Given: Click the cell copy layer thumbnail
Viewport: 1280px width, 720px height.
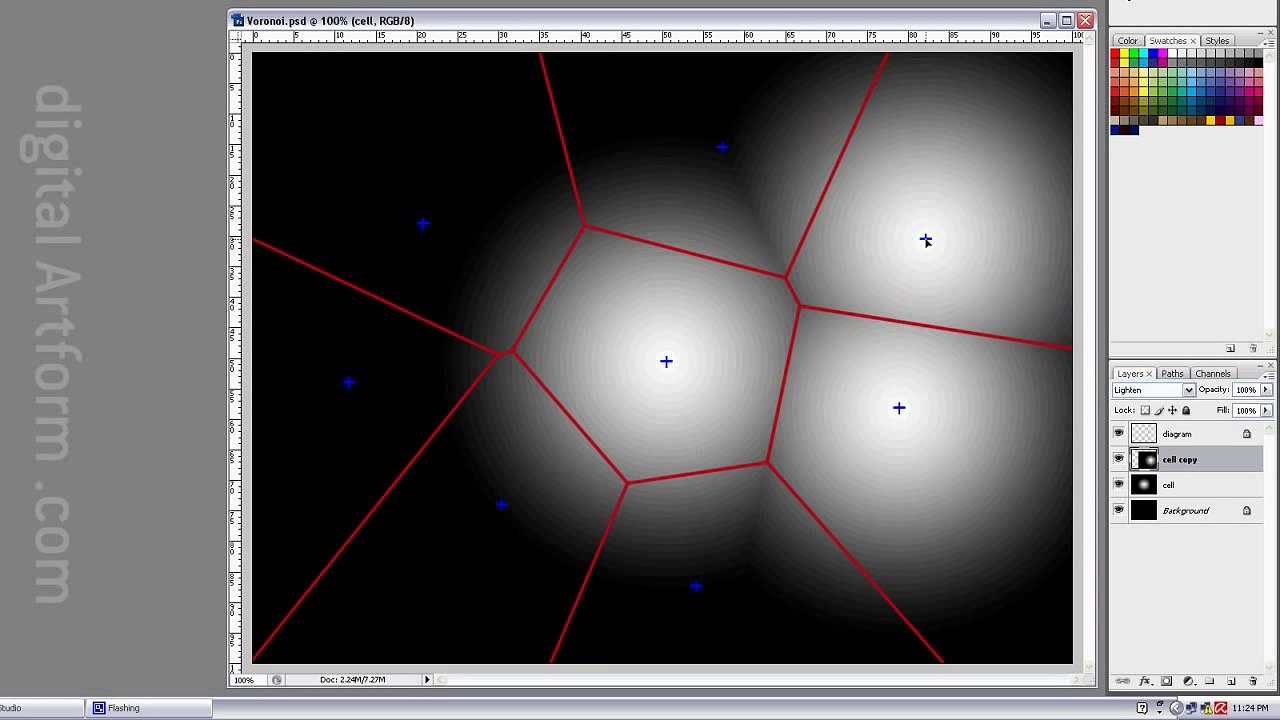Looking at the screenshot, I should (x=1144, y=459).
